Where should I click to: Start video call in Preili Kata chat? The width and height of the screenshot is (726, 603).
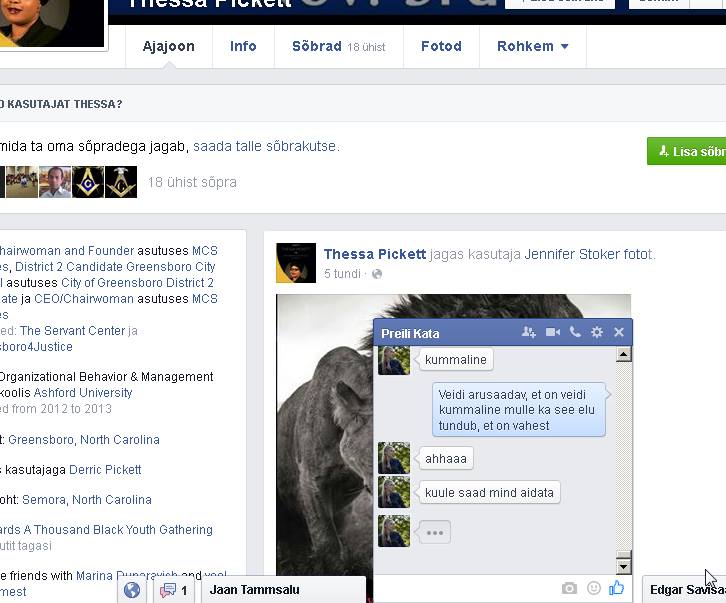click(x=553, y=332)
